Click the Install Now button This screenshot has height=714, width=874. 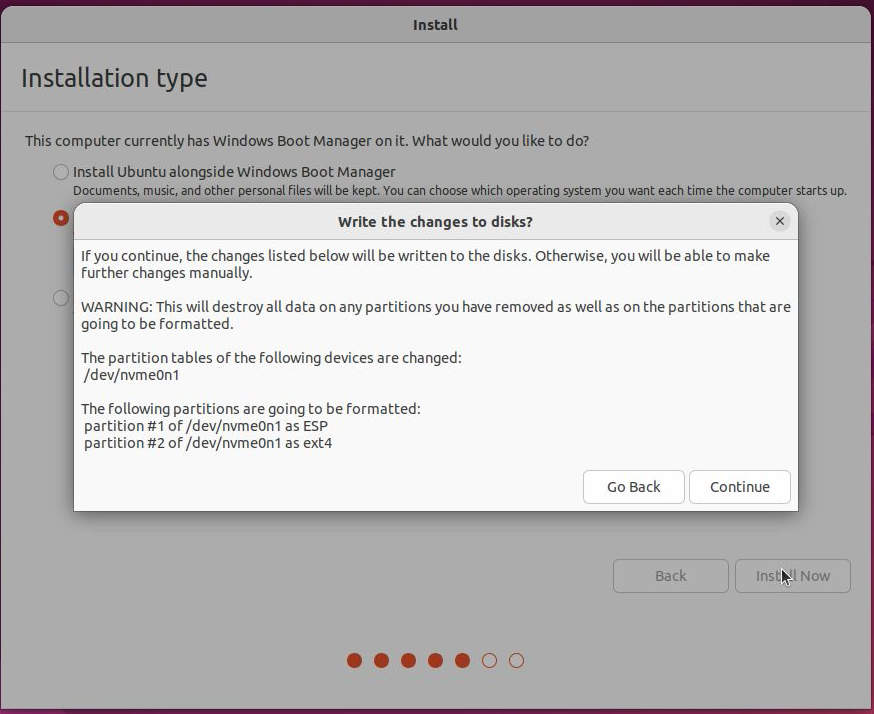click(x=792, y=576)
